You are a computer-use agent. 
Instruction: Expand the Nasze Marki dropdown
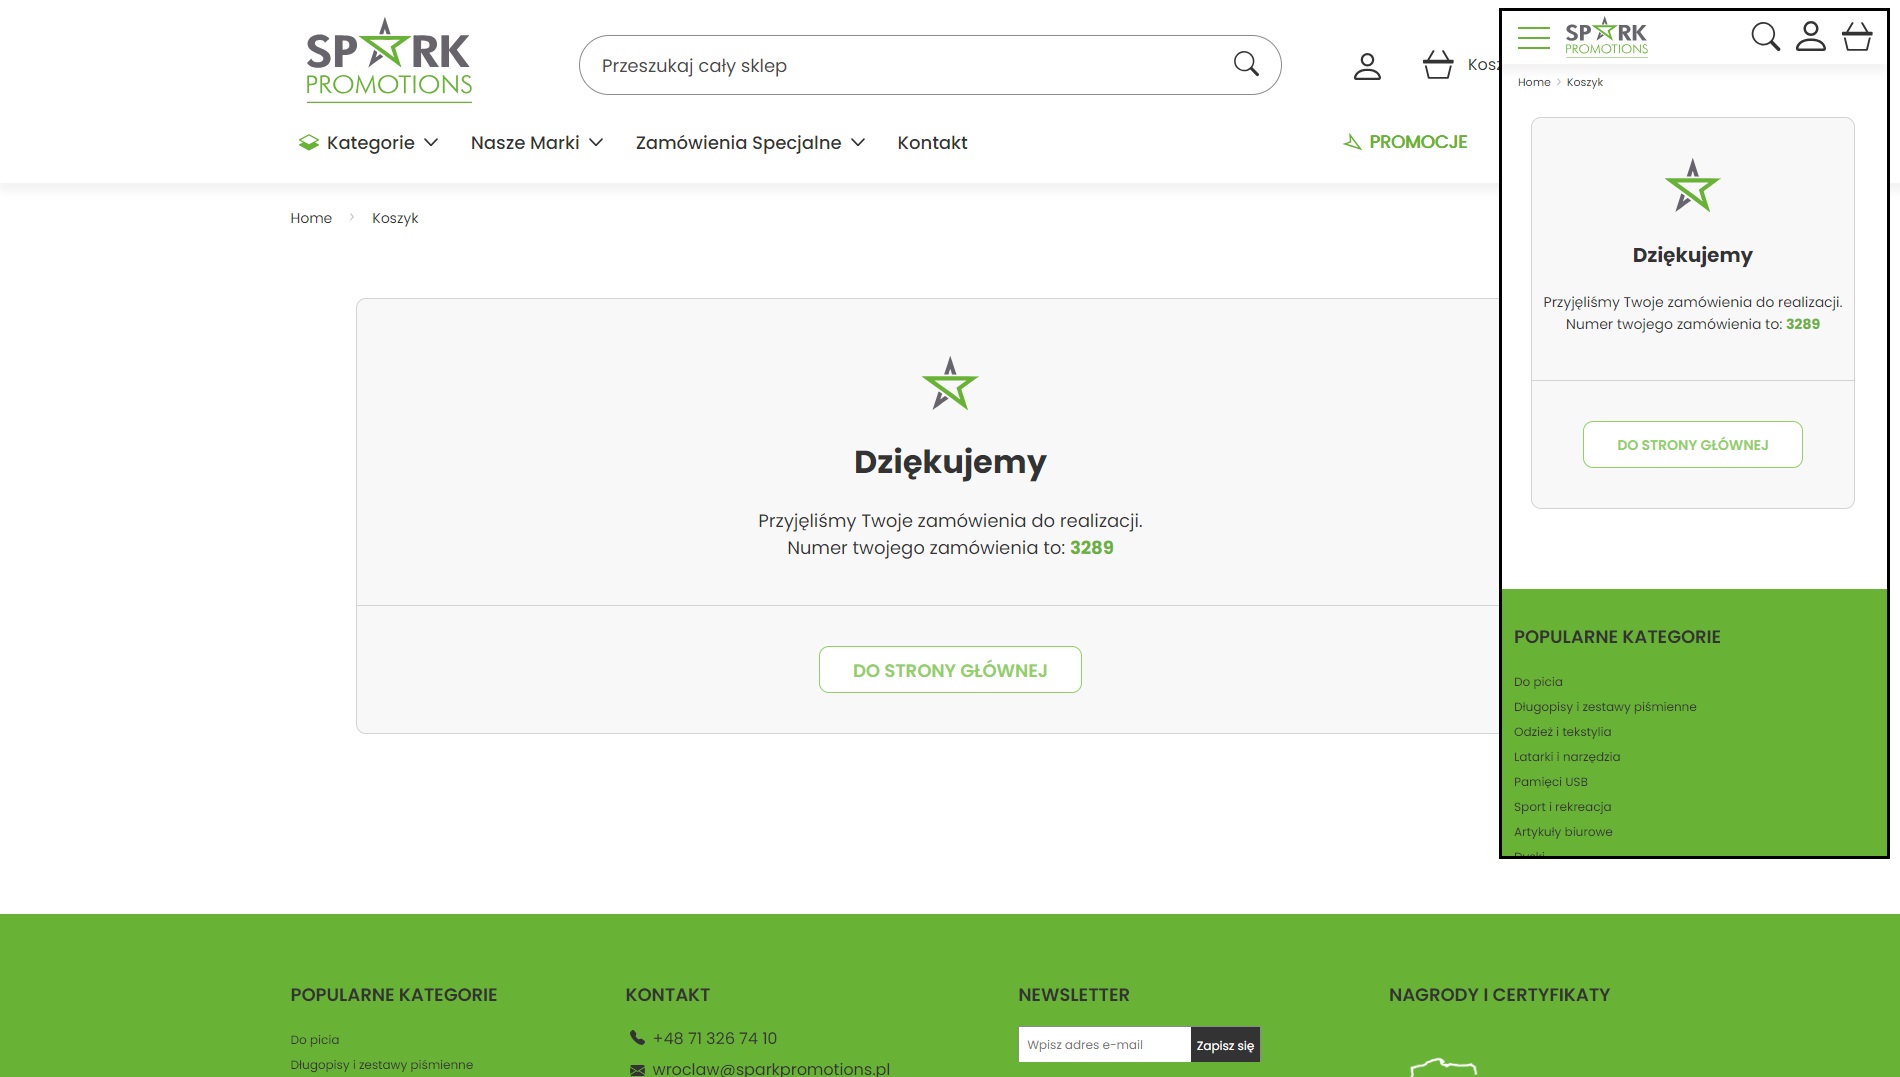pyautogui.click(x=537, y=142)
